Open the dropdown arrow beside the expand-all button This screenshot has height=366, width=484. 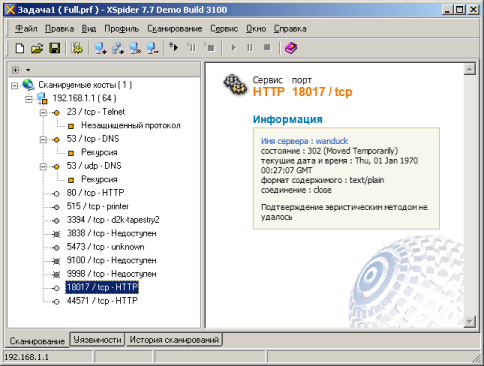pos(28,70)
